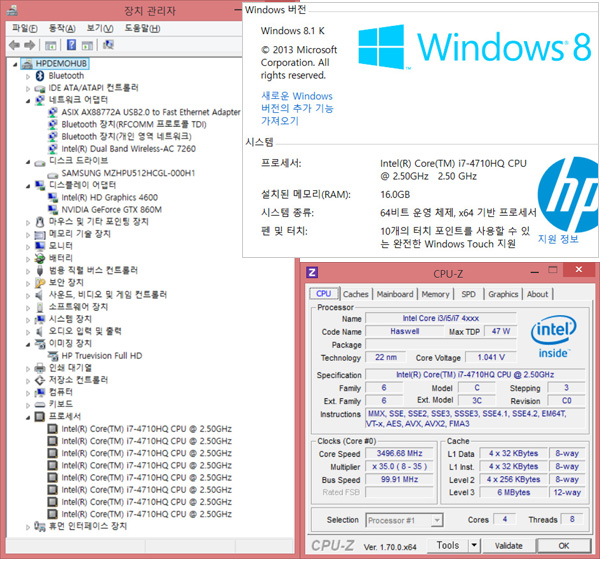Switch to the Mainboard tab in CPU-Z
The height and width of the screenshot is (561, 600).
click(x=395, y=294)
